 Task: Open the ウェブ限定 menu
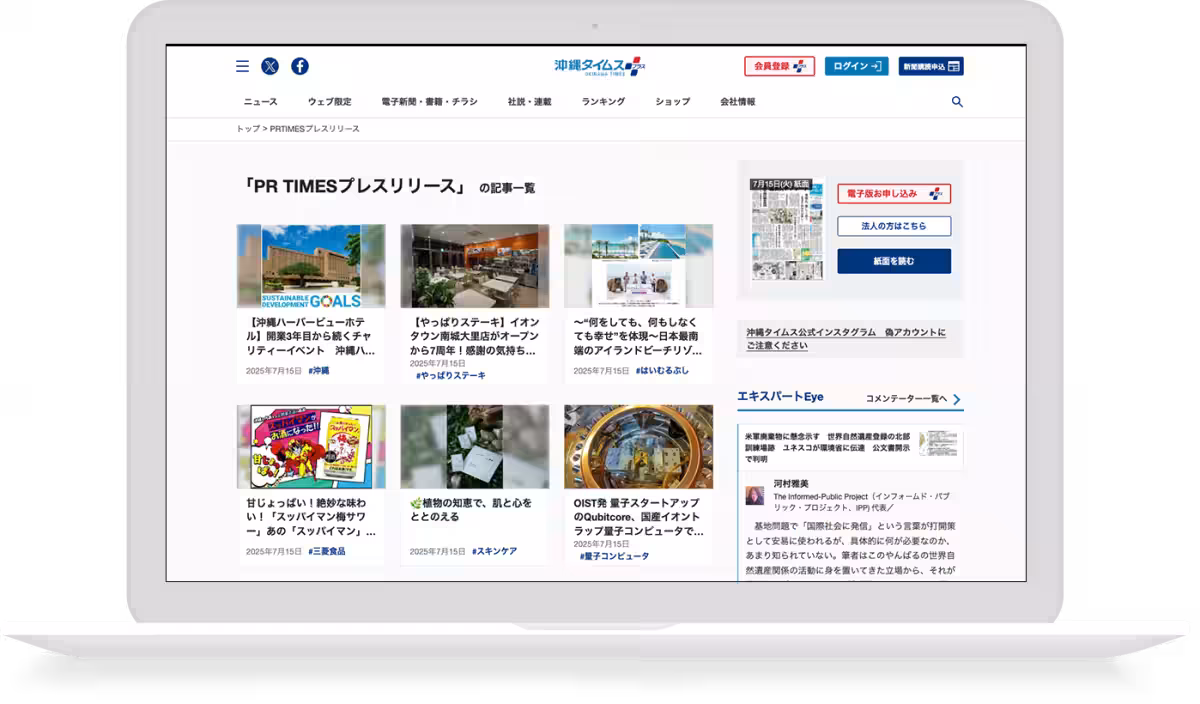point(330,102)
